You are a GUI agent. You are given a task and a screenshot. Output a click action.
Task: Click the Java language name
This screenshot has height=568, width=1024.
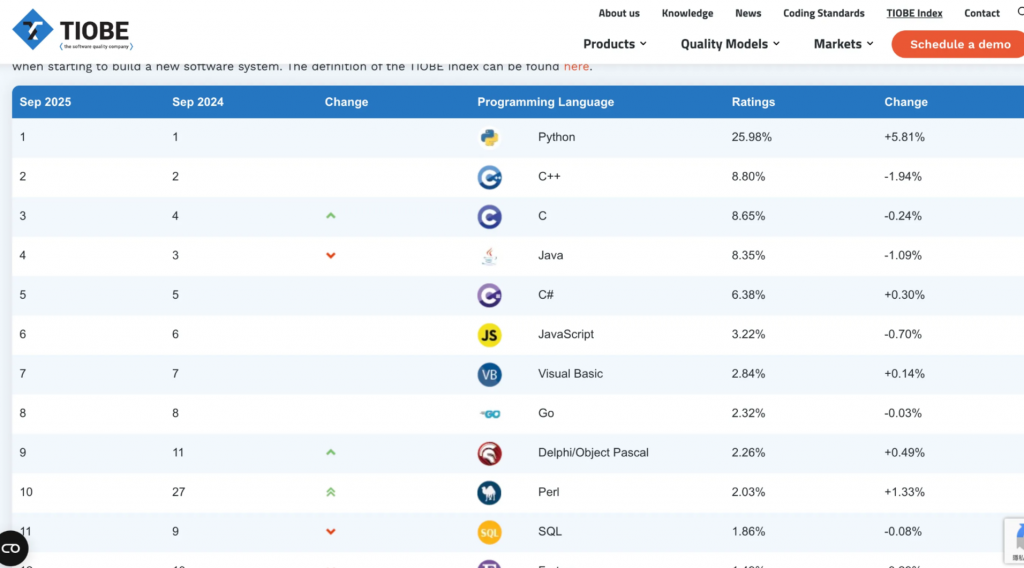pos(551,255)
